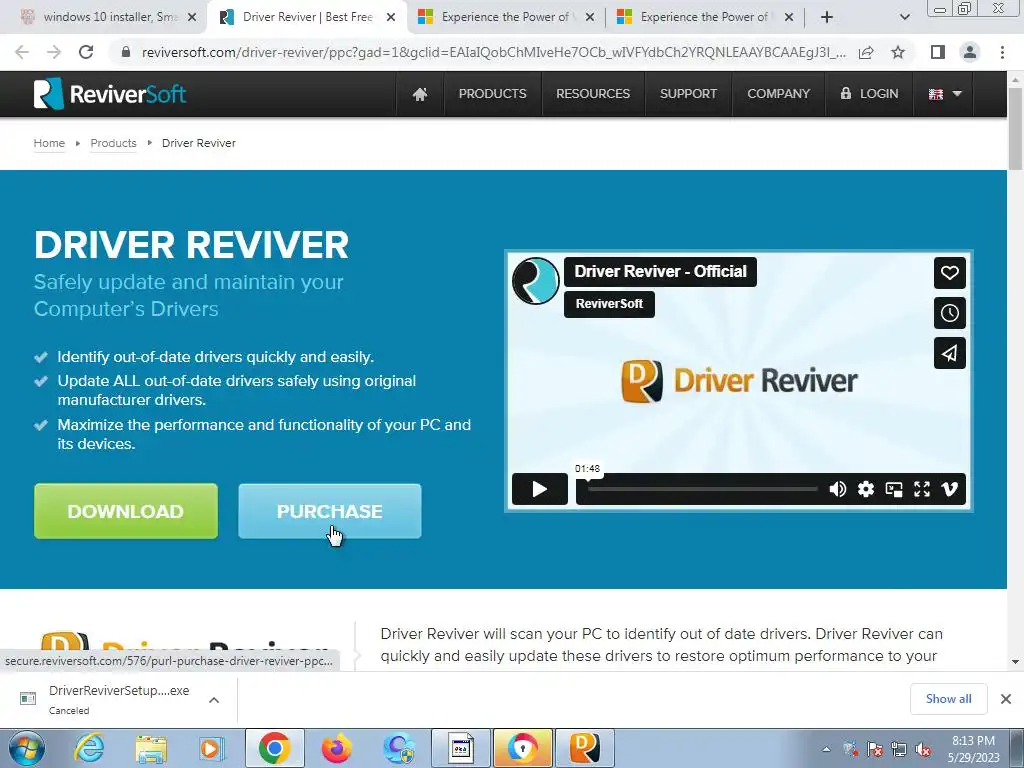The height and width of the screenshot is (768, 1024).
Task: Show hidden system tray icons
Action: (826, 749)
